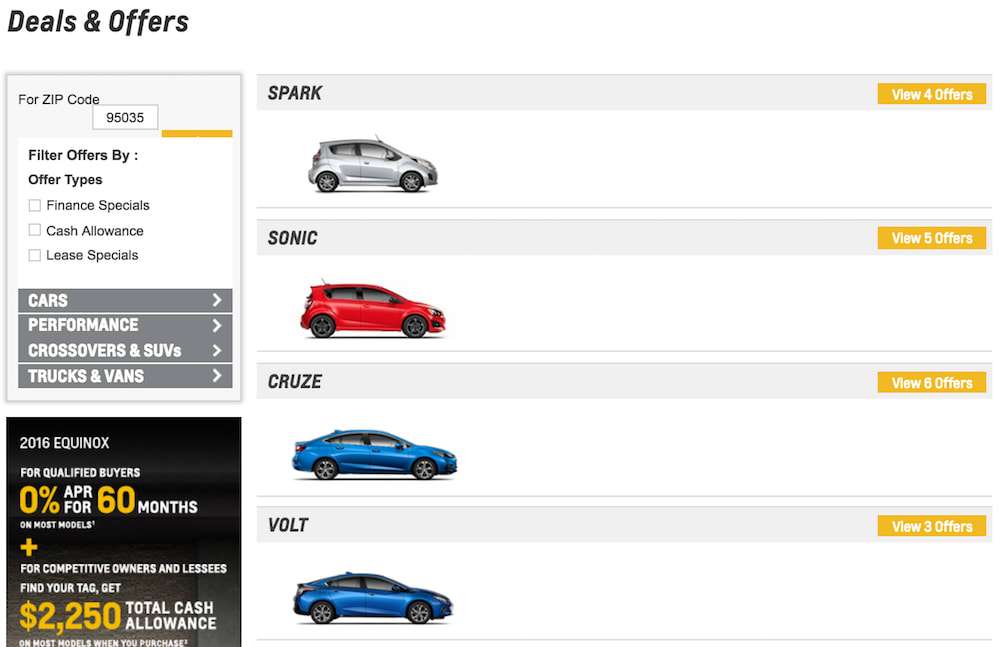The image size is (1000, 647).
Task: Enable the Lease Specials filter checkbox
Action: (x=35, y=255)
